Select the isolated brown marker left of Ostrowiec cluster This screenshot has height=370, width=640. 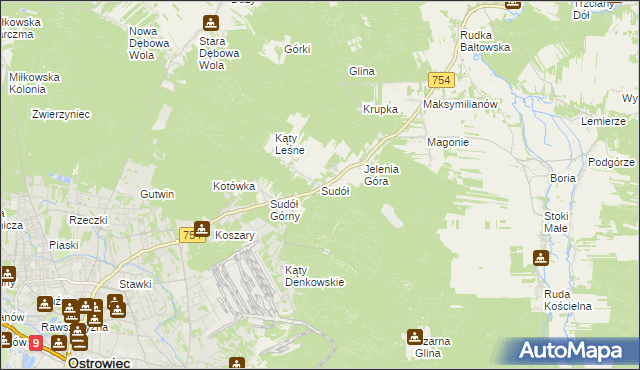pyautogui.click(x=44, y=304)
